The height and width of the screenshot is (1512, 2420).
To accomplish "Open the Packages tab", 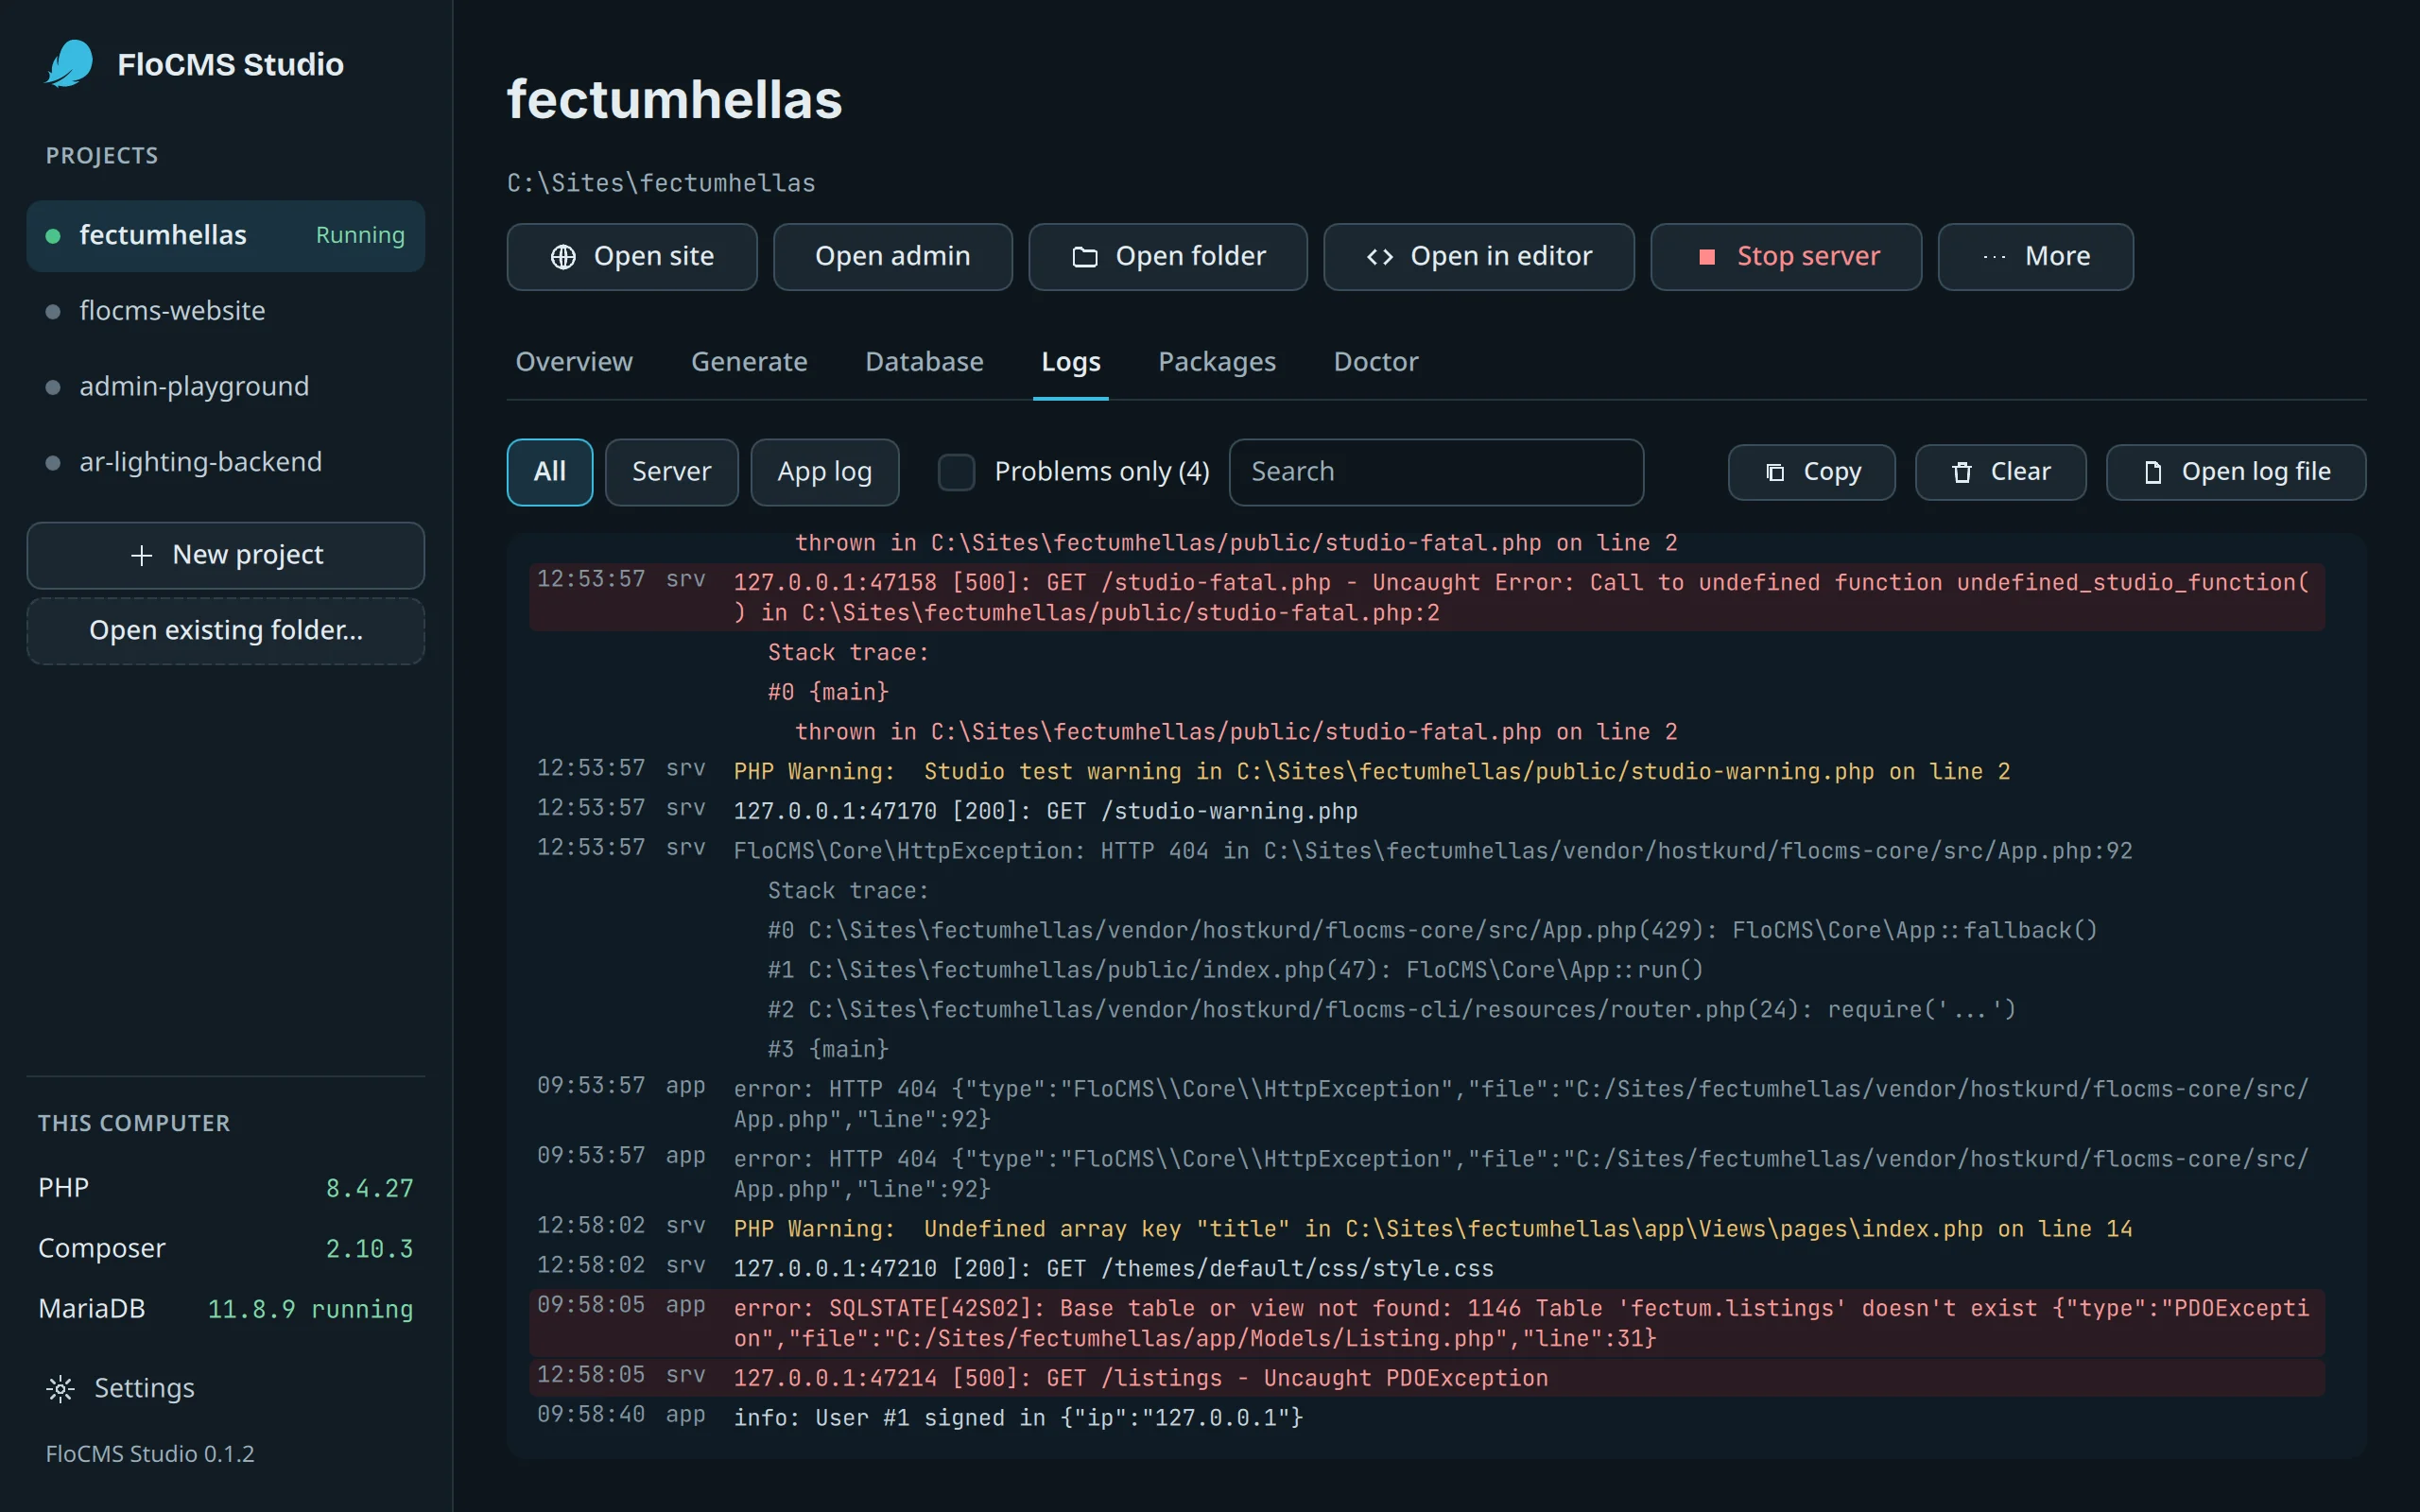I will click(1217, 361).
